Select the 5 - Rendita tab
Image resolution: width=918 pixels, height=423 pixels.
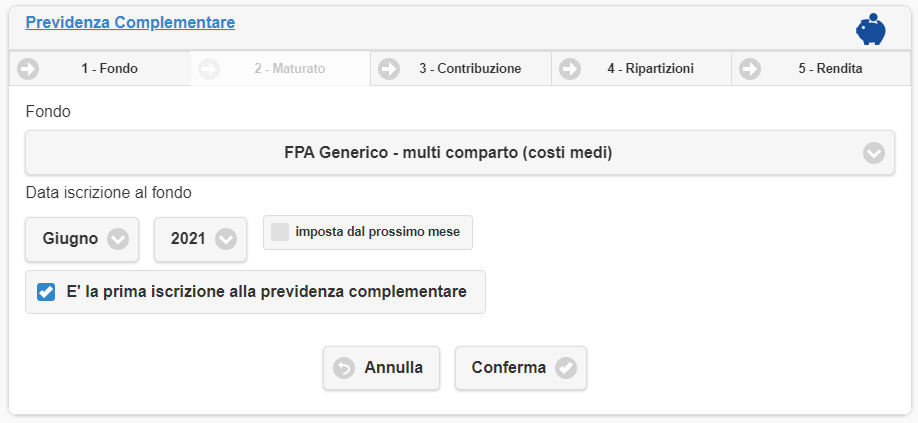(x=830, y=69)
